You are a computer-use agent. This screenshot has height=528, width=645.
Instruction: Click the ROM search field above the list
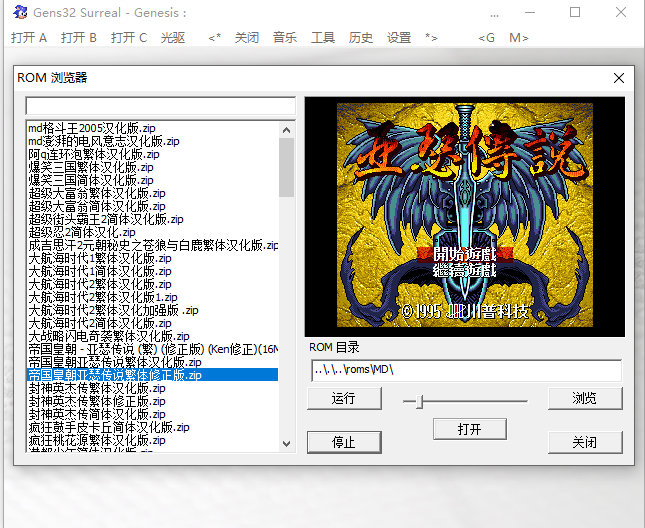[160, 106]
